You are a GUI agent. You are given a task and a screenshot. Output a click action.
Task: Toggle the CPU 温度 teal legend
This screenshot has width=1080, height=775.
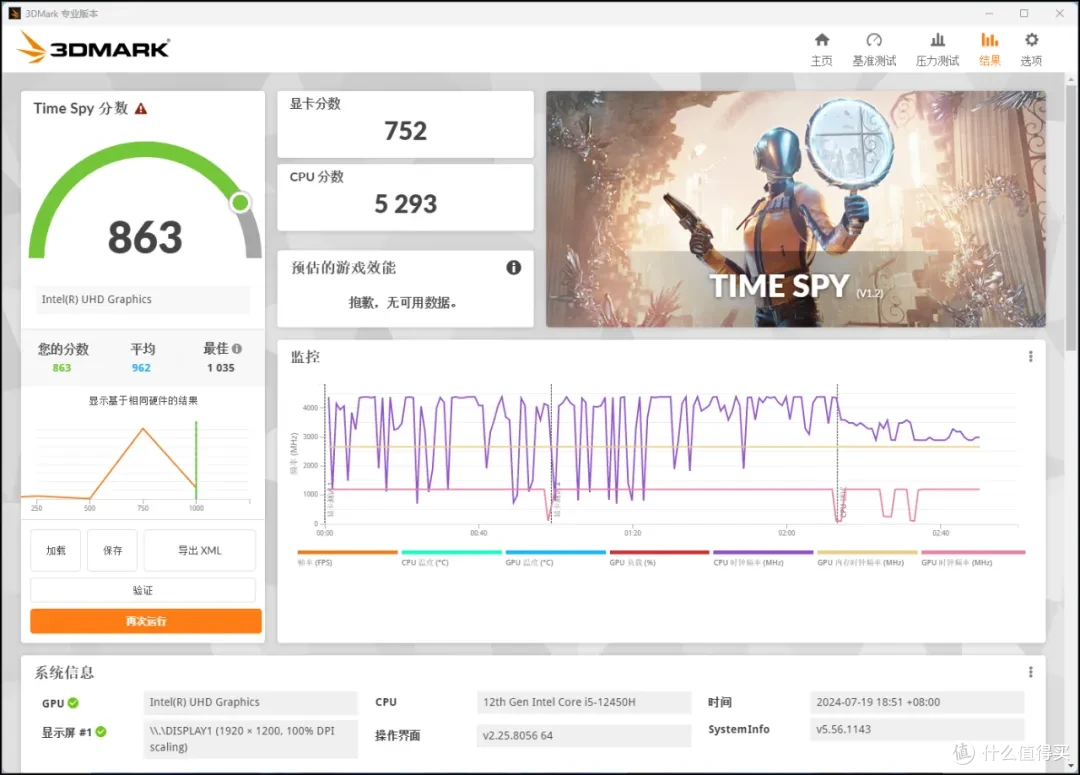tap(451, 557)
